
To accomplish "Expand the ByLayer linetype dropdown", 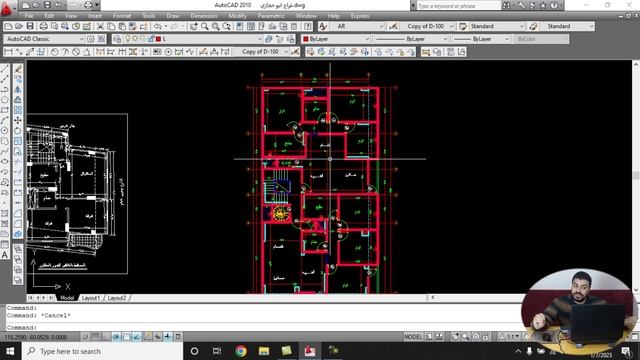I will tap(445, 39).
